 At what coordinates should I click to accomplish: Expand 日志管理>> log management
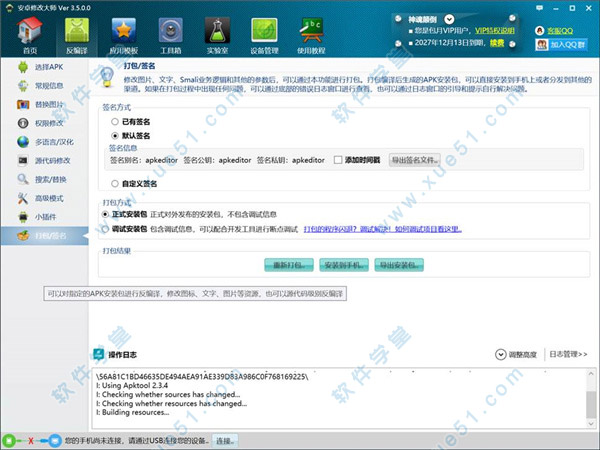point(568,354)
